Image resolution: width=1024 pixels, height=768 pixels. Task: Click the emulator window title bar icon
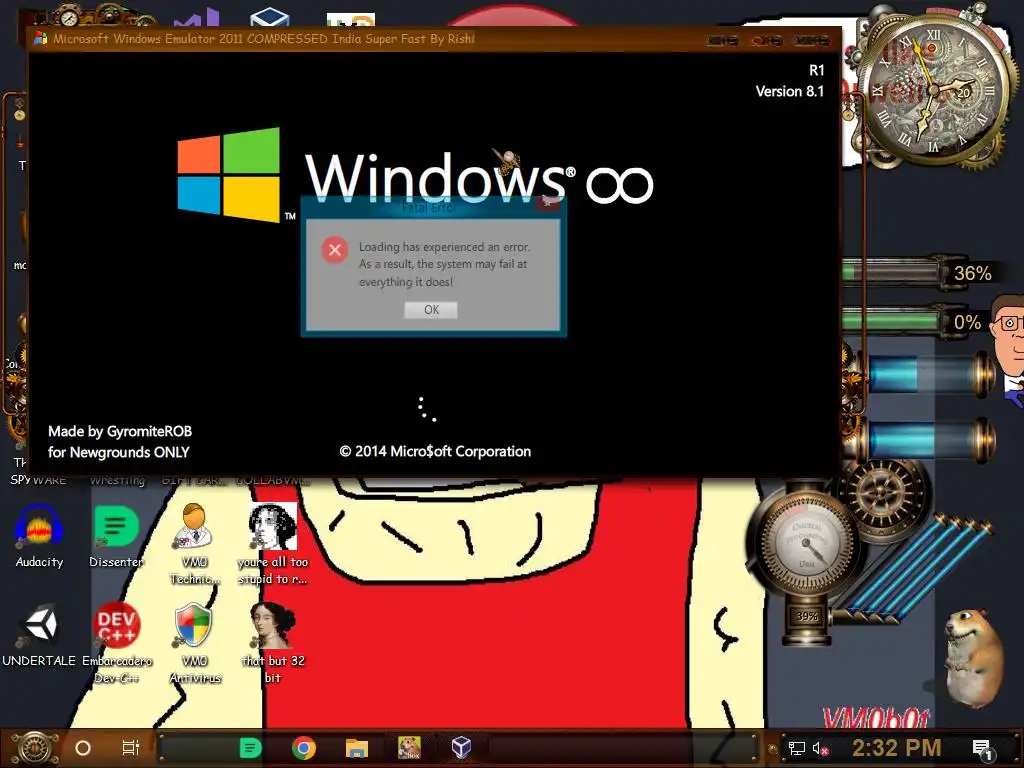40,39
